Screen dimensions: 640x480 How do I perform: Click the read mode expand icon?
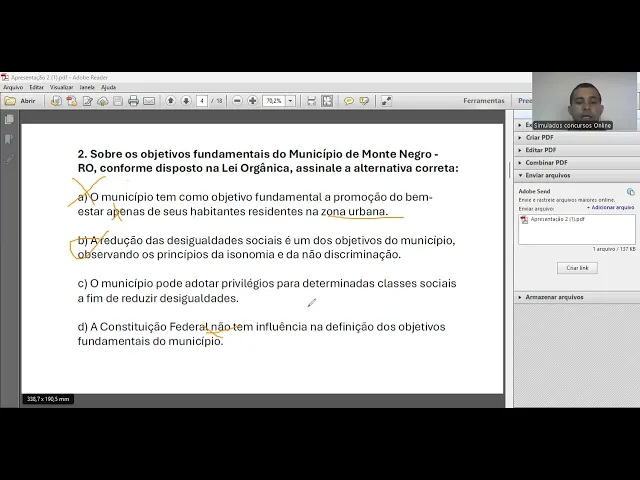[x=386, y=101]
